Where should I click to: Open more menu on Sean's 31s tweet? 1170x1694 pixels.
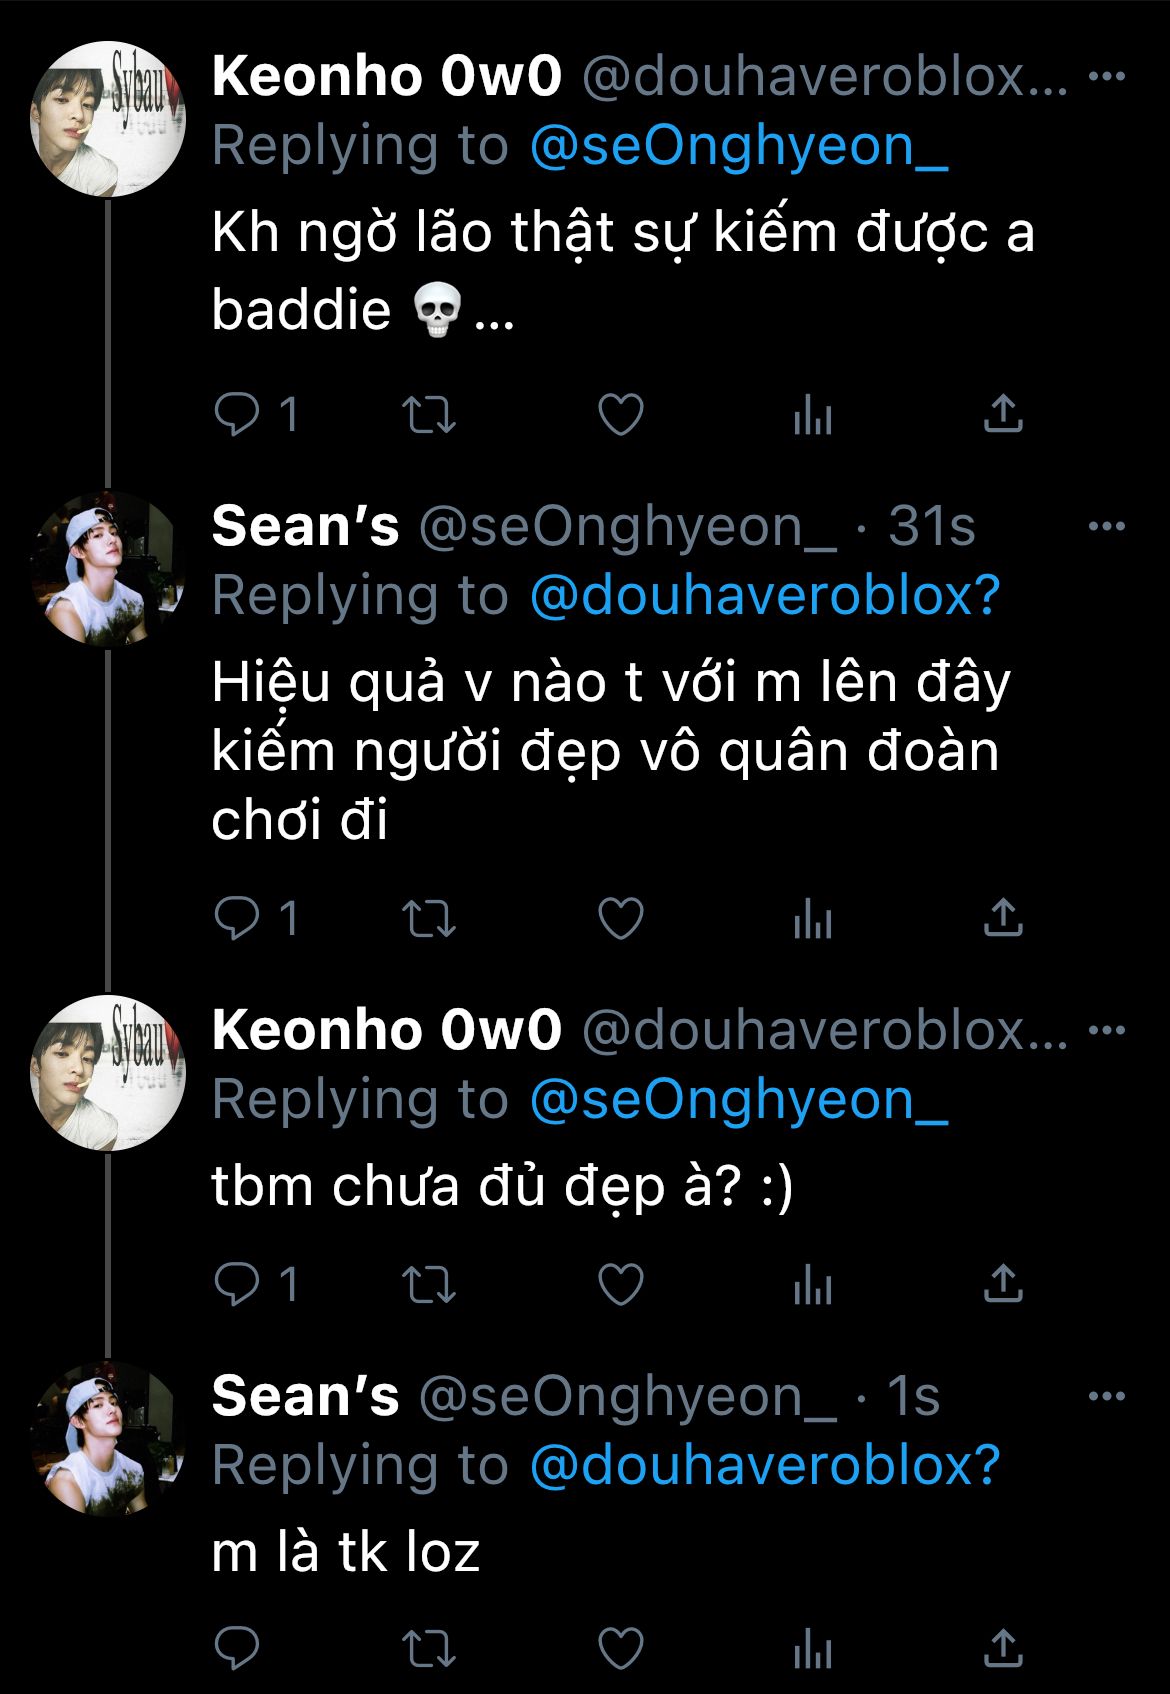pyautogui.click(x=1106, y=527)
